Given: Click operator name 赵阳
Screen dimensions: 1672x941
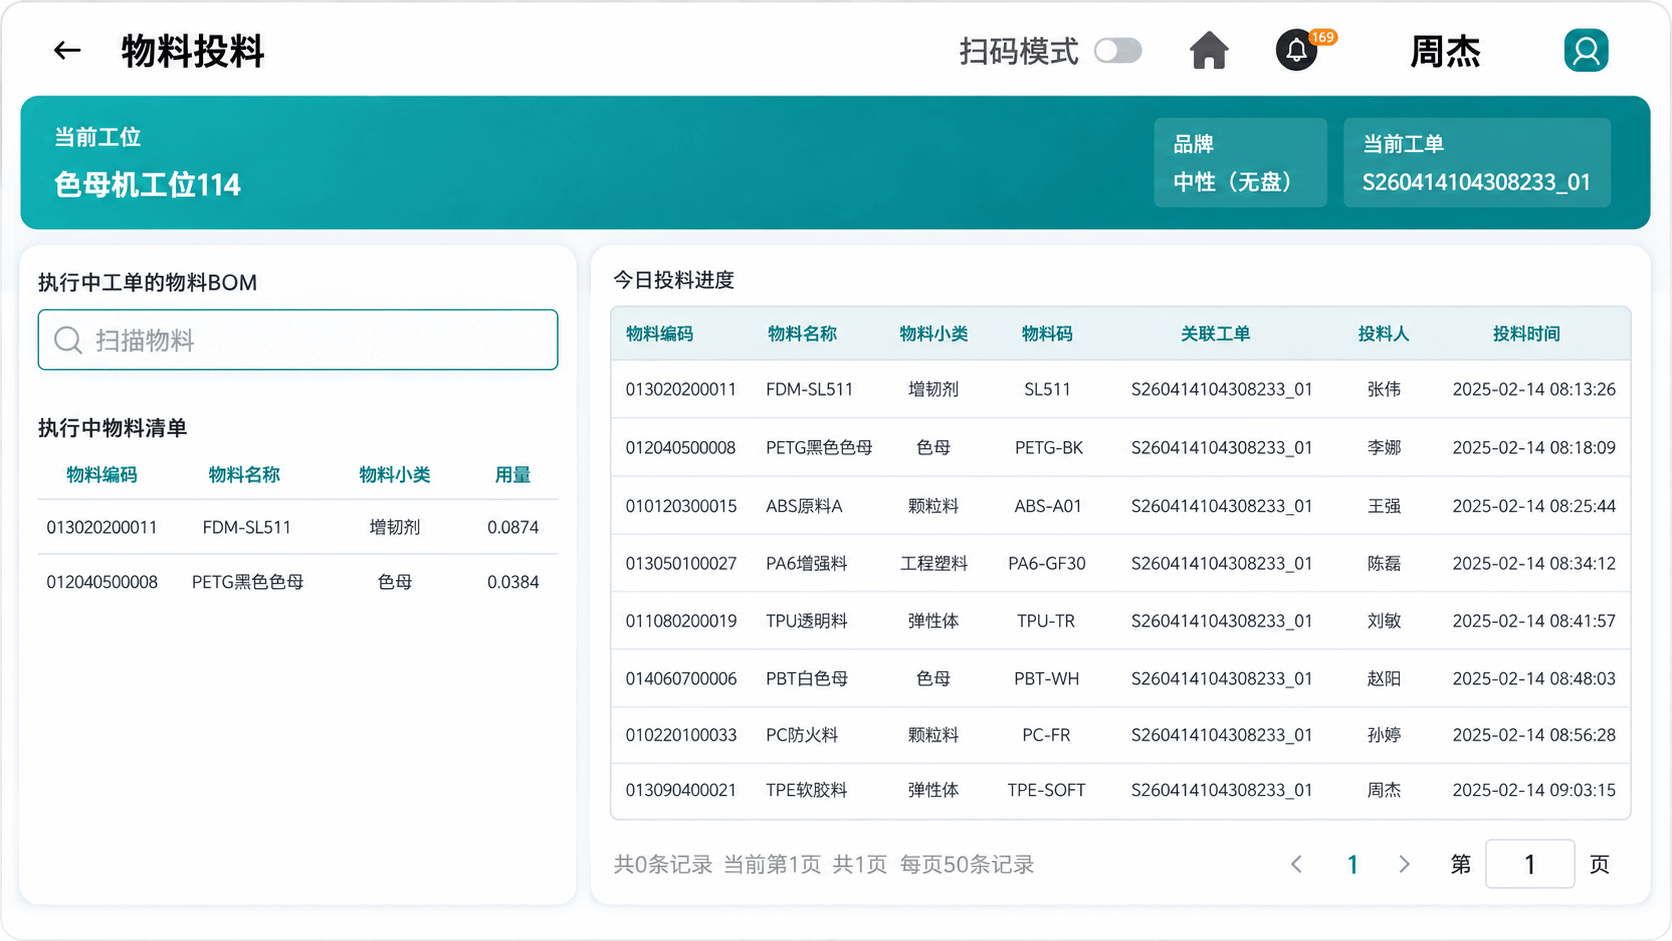Looking at the screenshot, I should (x=1384, y=679).
